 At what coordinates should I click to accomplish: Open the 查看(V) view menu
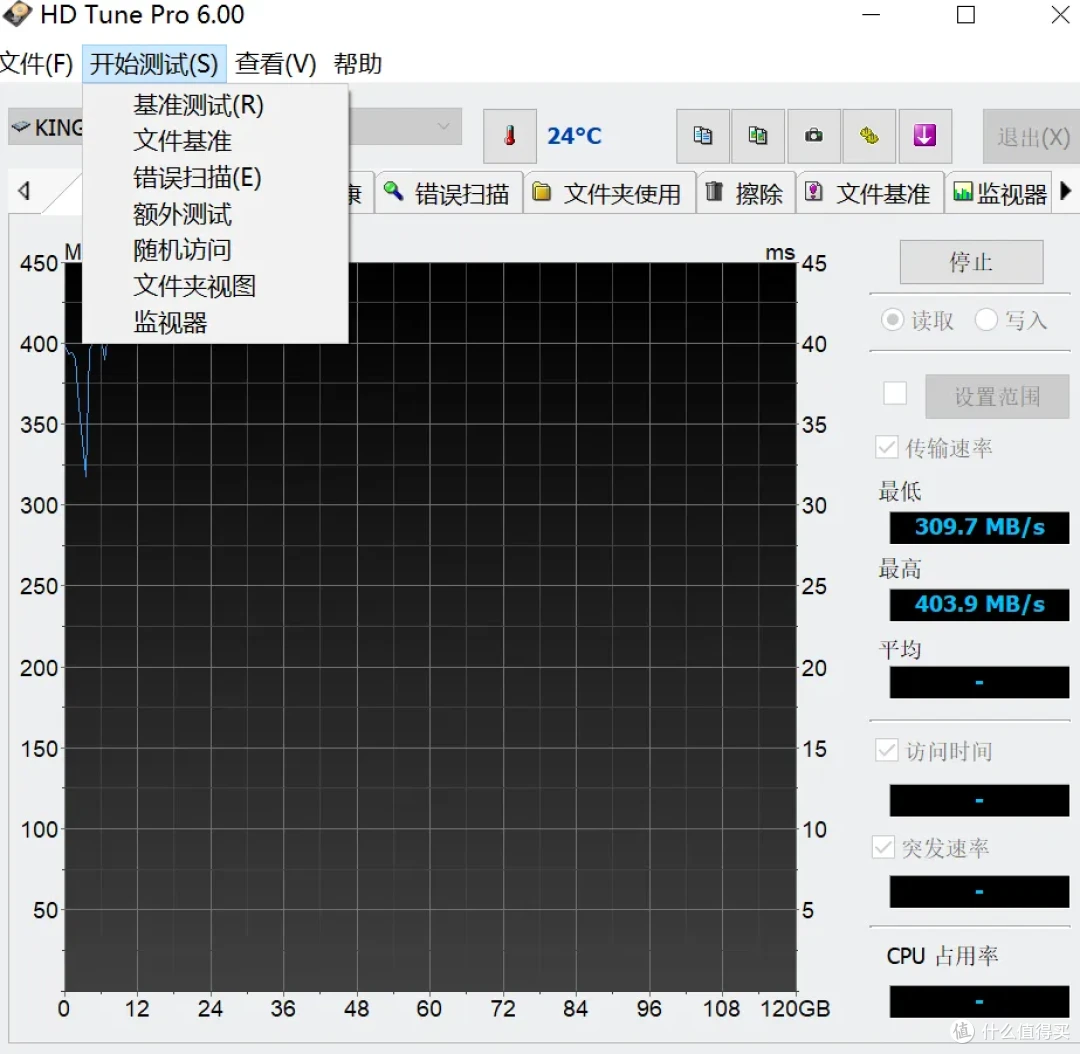coord(276,64)
